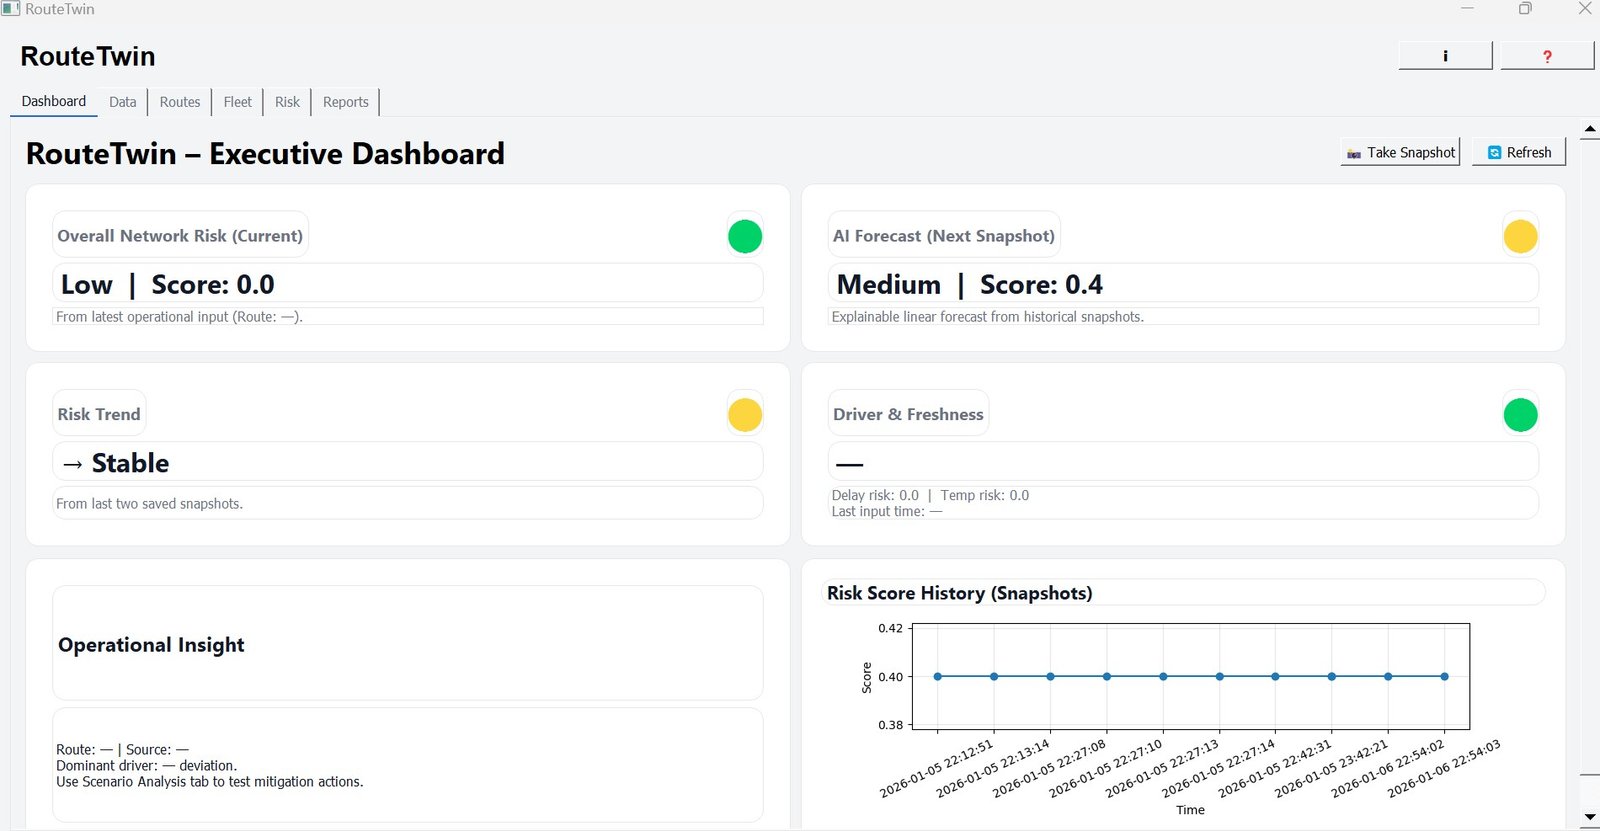Click the 'Dominant driver' line
This screenshot has width=1600, height=831.
[x=146, y=765]
